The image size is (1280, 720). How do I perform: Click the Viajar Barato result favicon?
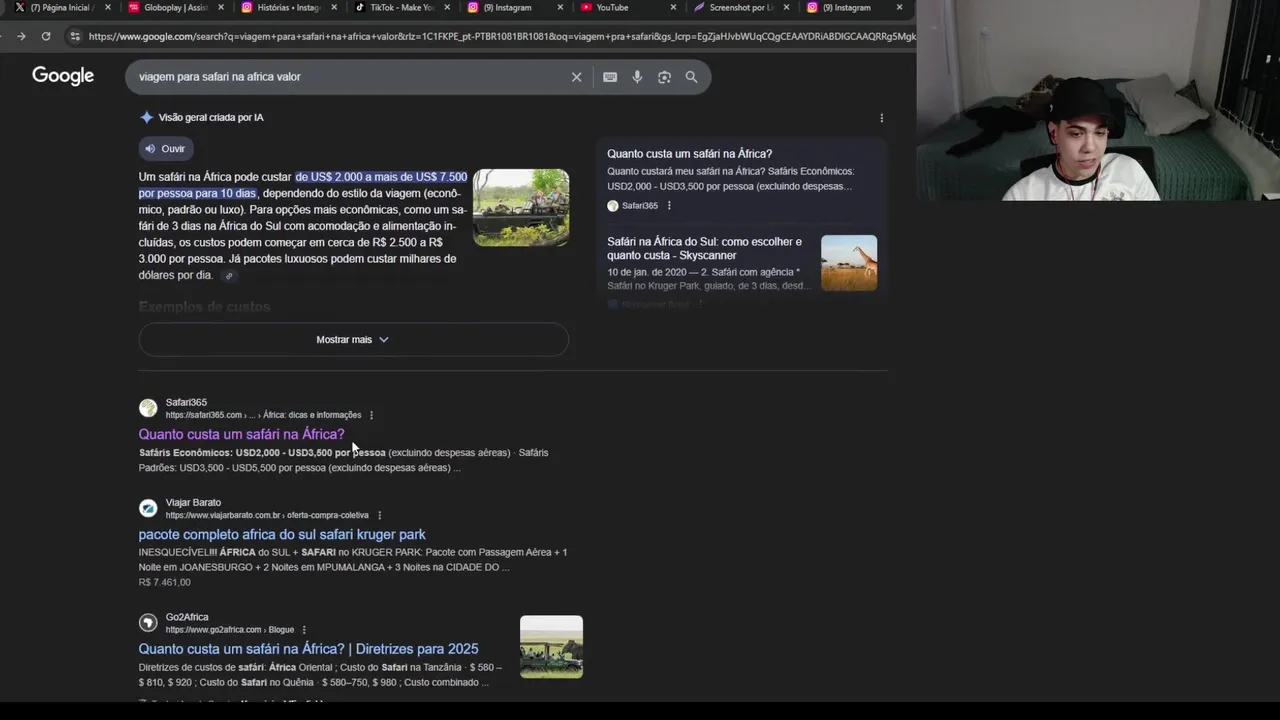[x=148, y=508]
